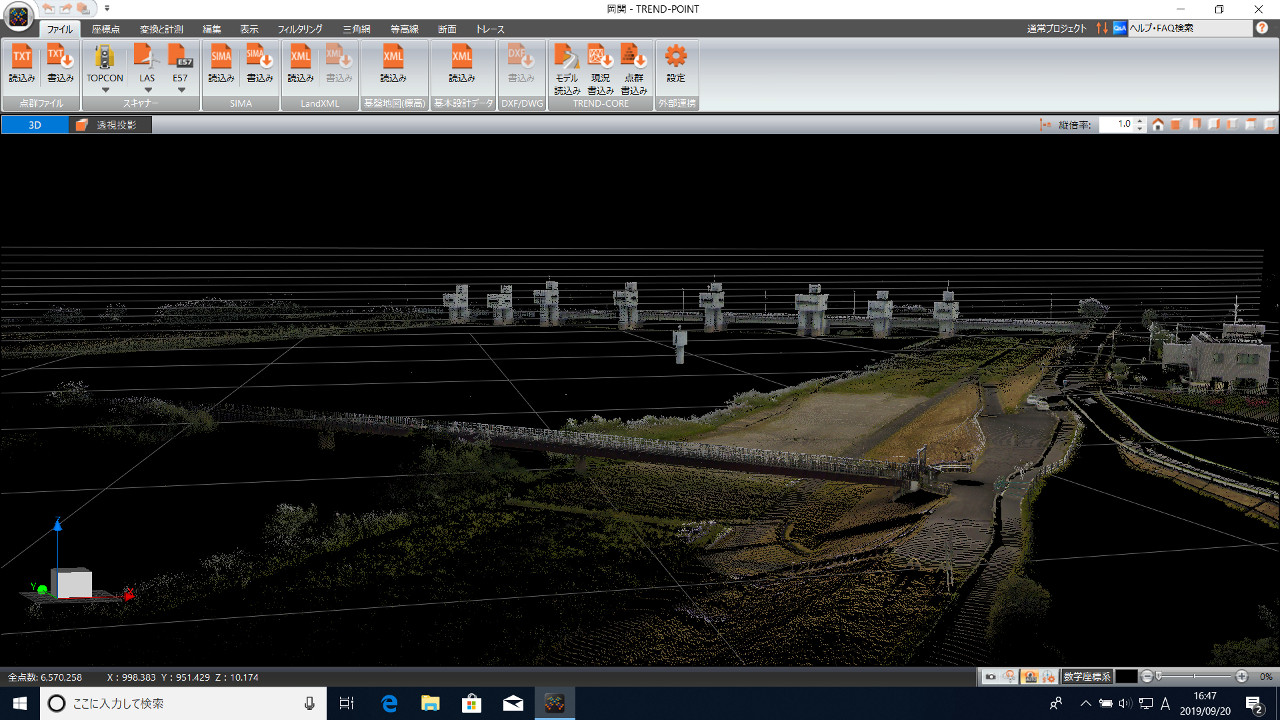1280x720 pixels.
Task: Click the black background color swatch
Action: pos(1126,677)
